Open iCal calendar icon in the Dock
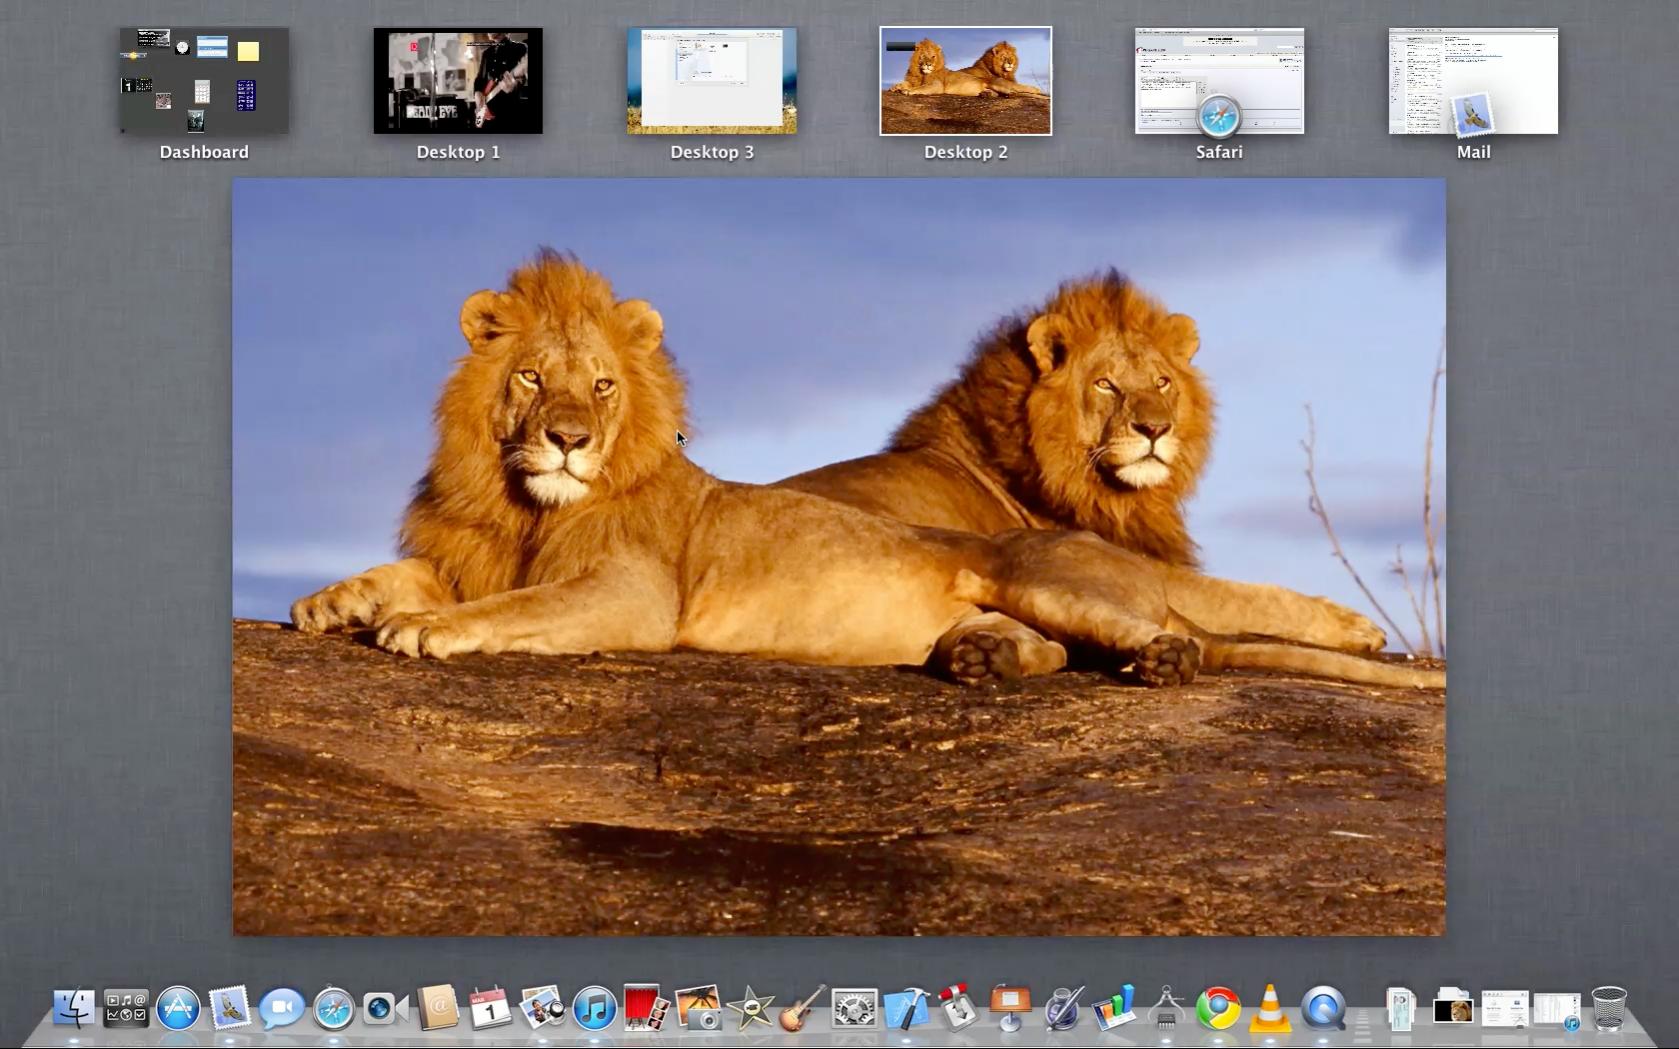 pos(490,1008)
